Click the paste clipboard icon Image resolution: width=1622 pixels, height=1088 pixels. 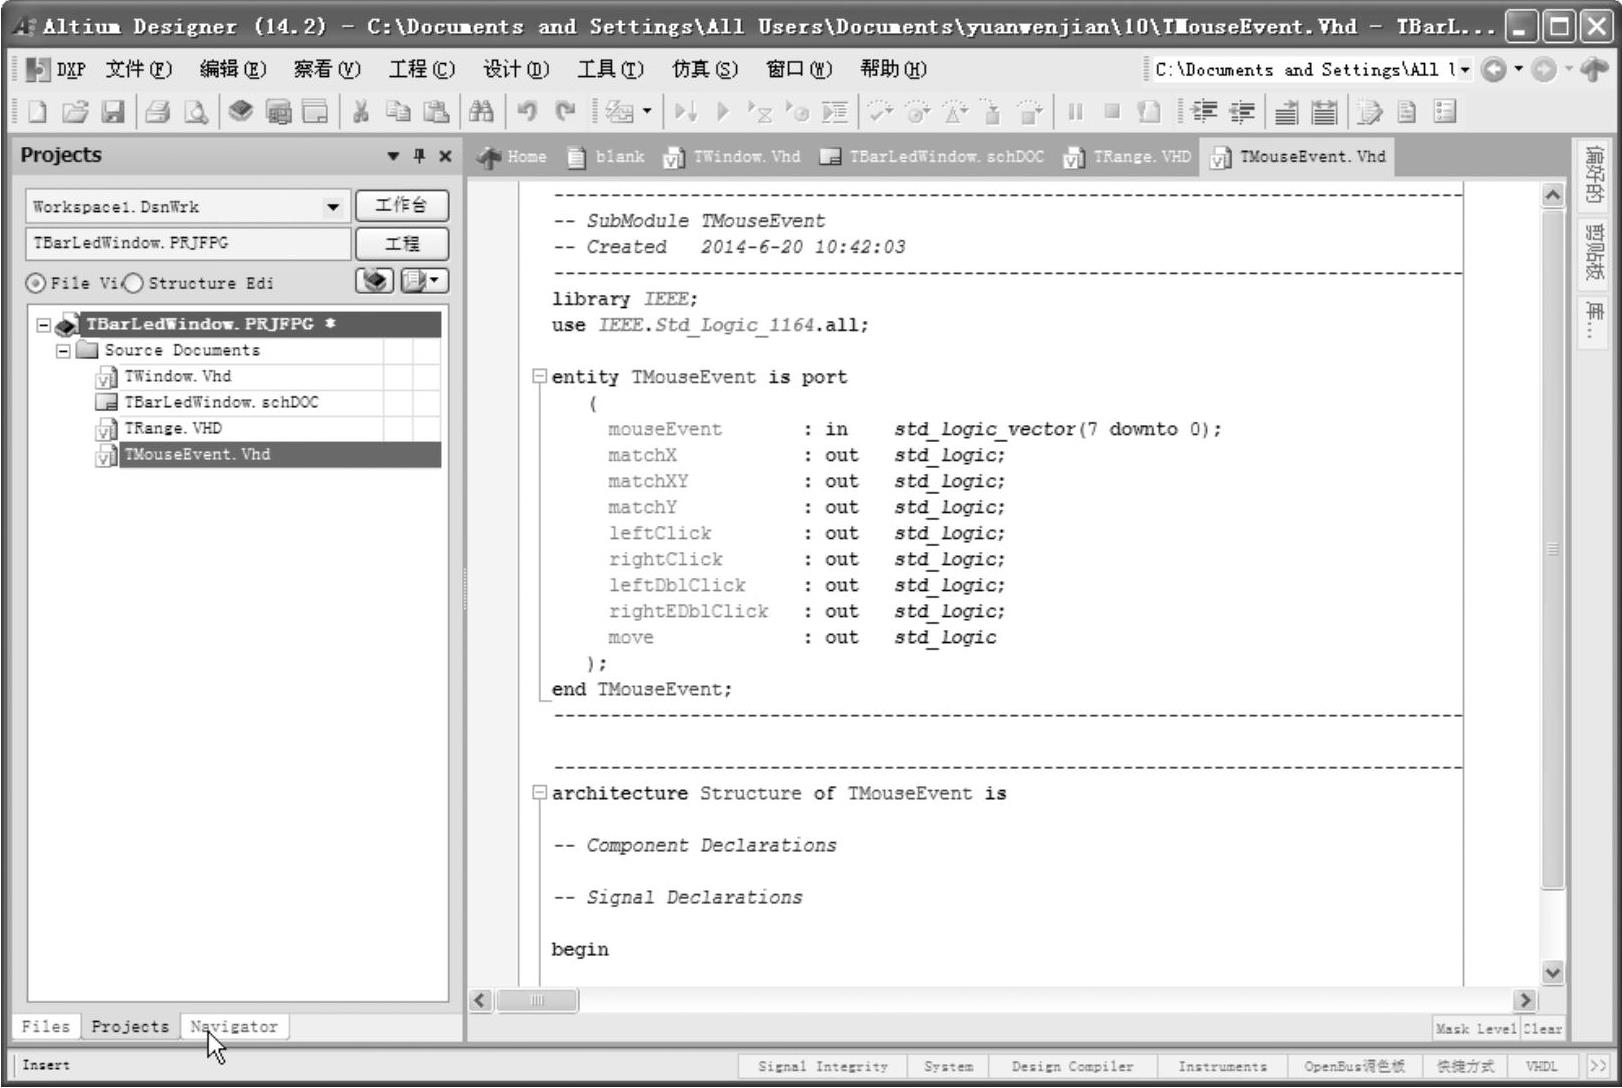pos(436,112)
